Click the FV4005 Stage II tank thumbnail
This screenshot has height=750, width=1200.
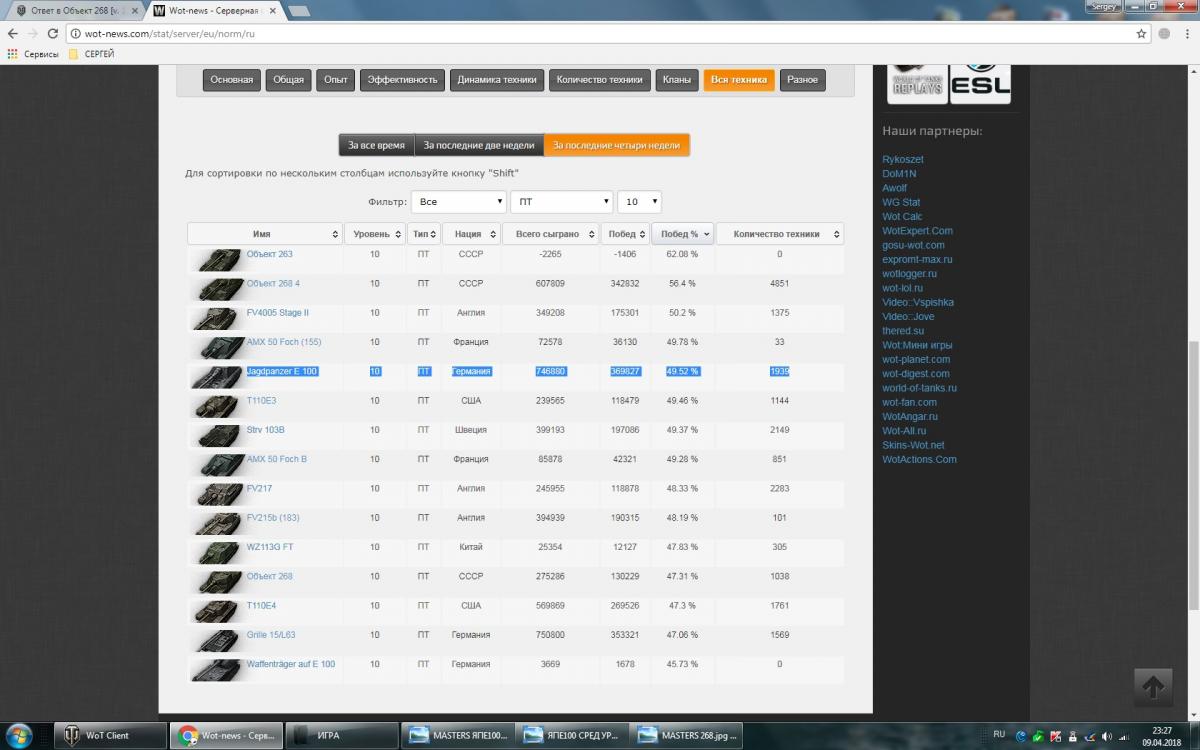217,319
